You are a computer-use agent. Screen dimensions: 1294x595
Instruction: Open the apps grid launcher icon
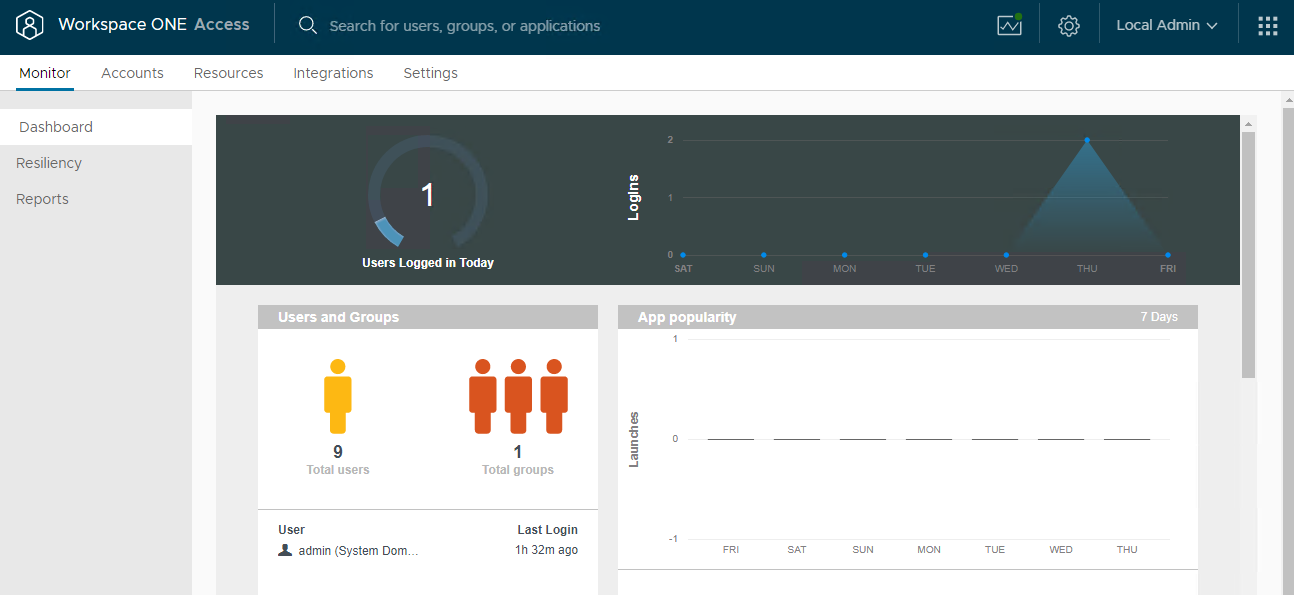tap(1267, 26)
